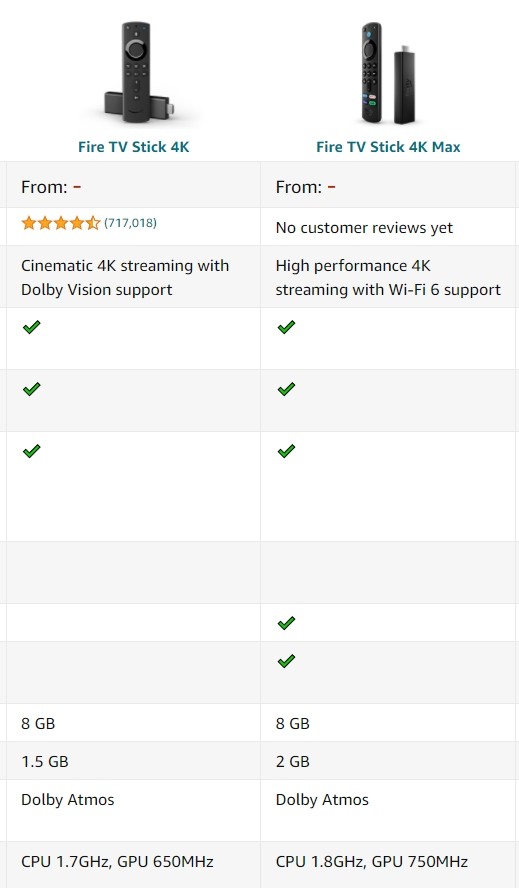Click the fourth green checkmark in 4K Max column
Image resolution: width=519 pixels, height=888 pixels.
286,624
